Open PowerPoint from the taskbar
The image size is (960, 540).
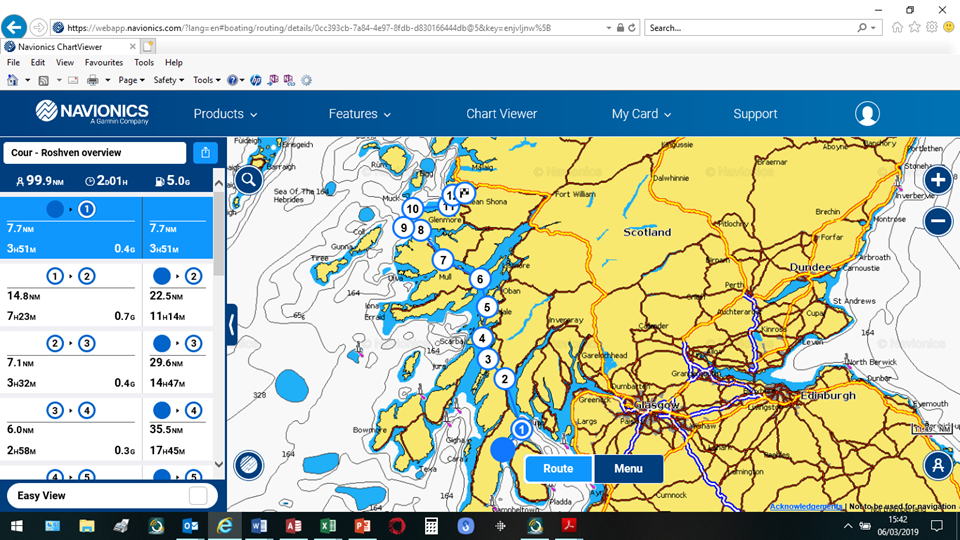point(362,525)
